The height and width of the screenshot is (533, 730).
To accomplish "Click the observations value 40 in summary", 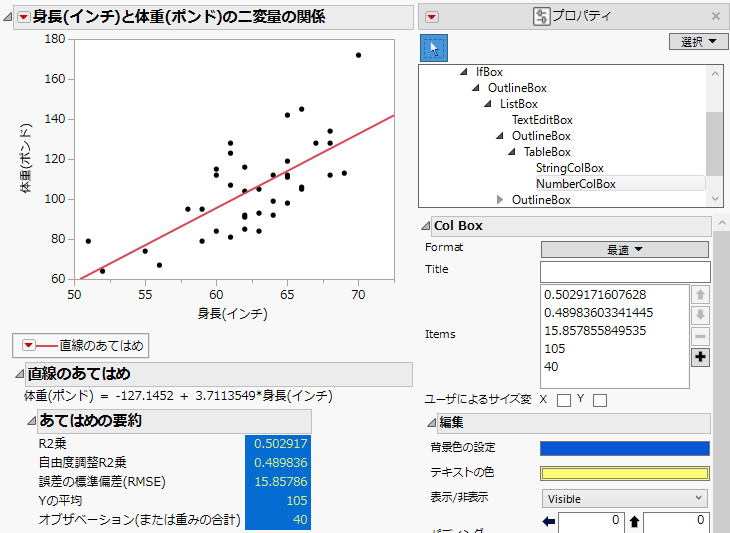I will coord(300,520).
